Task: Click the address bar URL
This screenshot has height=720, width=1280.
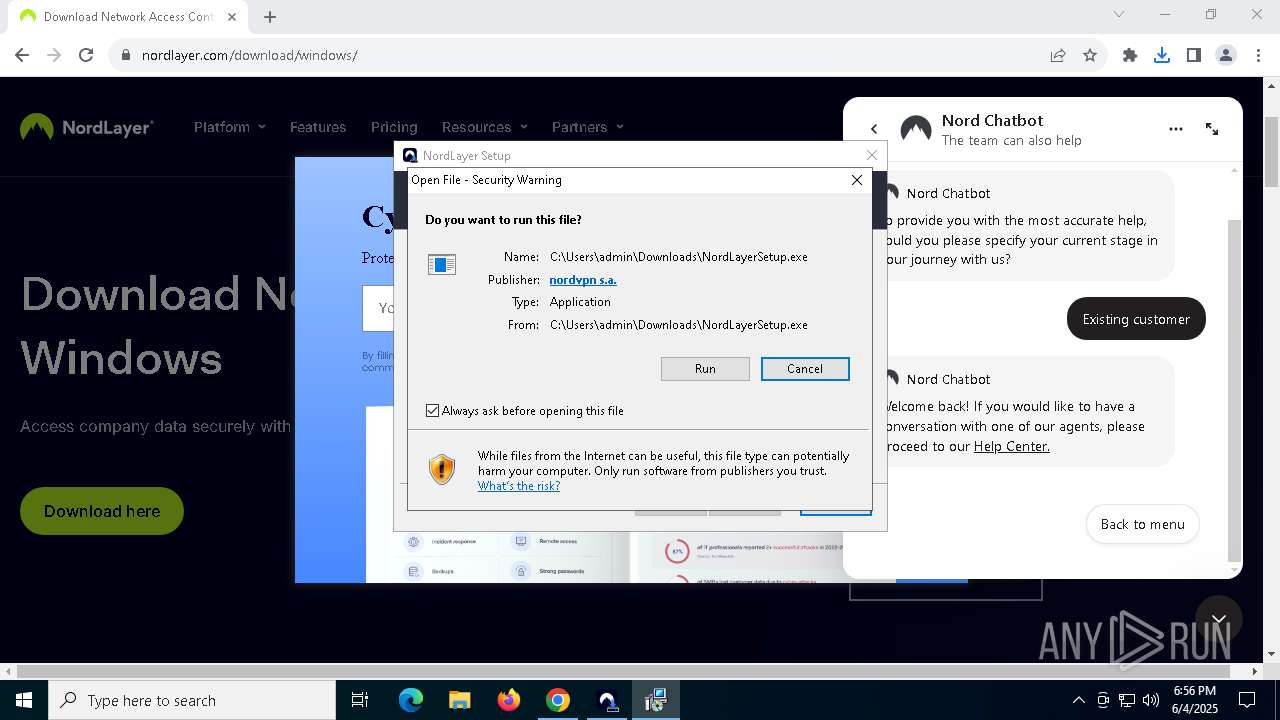Action: click(x=250, y=55)
